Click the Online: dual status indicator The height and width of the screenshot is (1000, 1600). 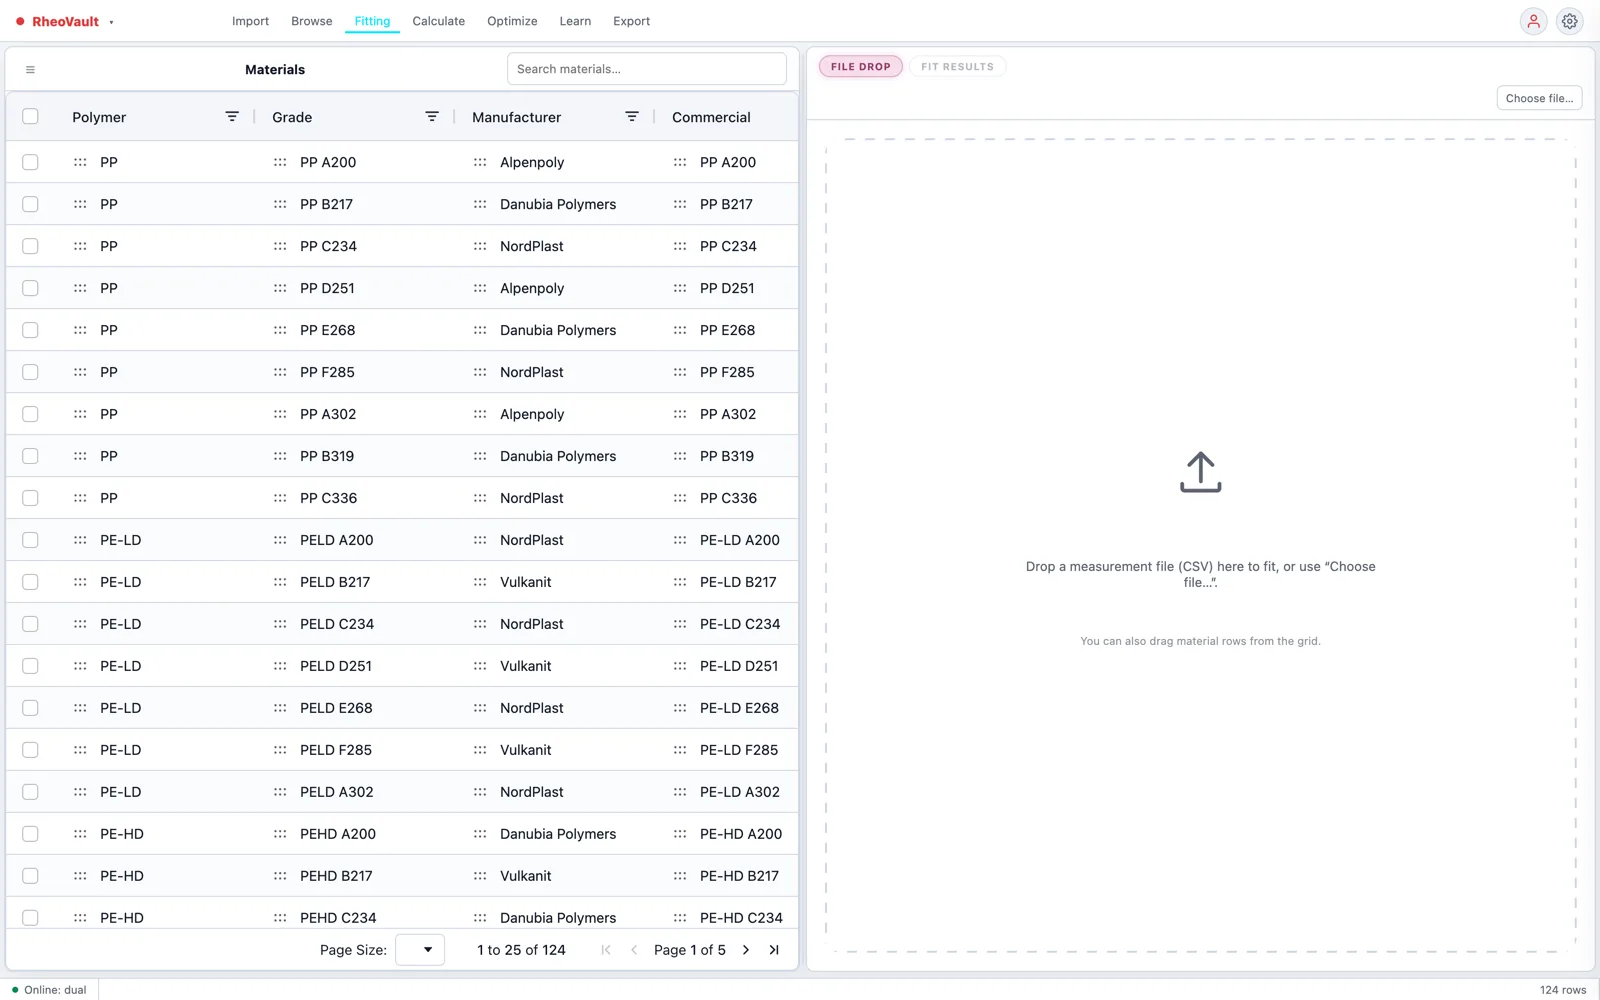tap(49, 990)
